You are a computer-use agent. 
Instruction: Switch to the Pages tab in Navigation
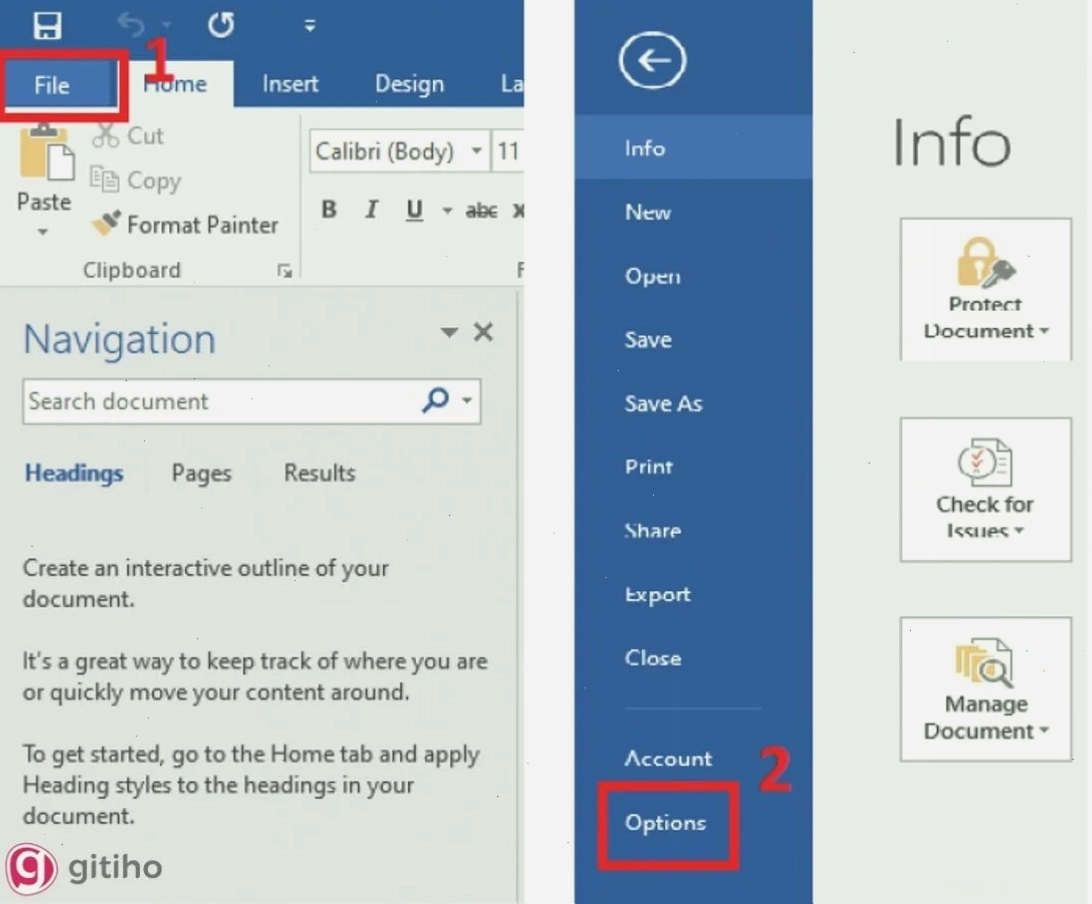click(x=201, y=473)
